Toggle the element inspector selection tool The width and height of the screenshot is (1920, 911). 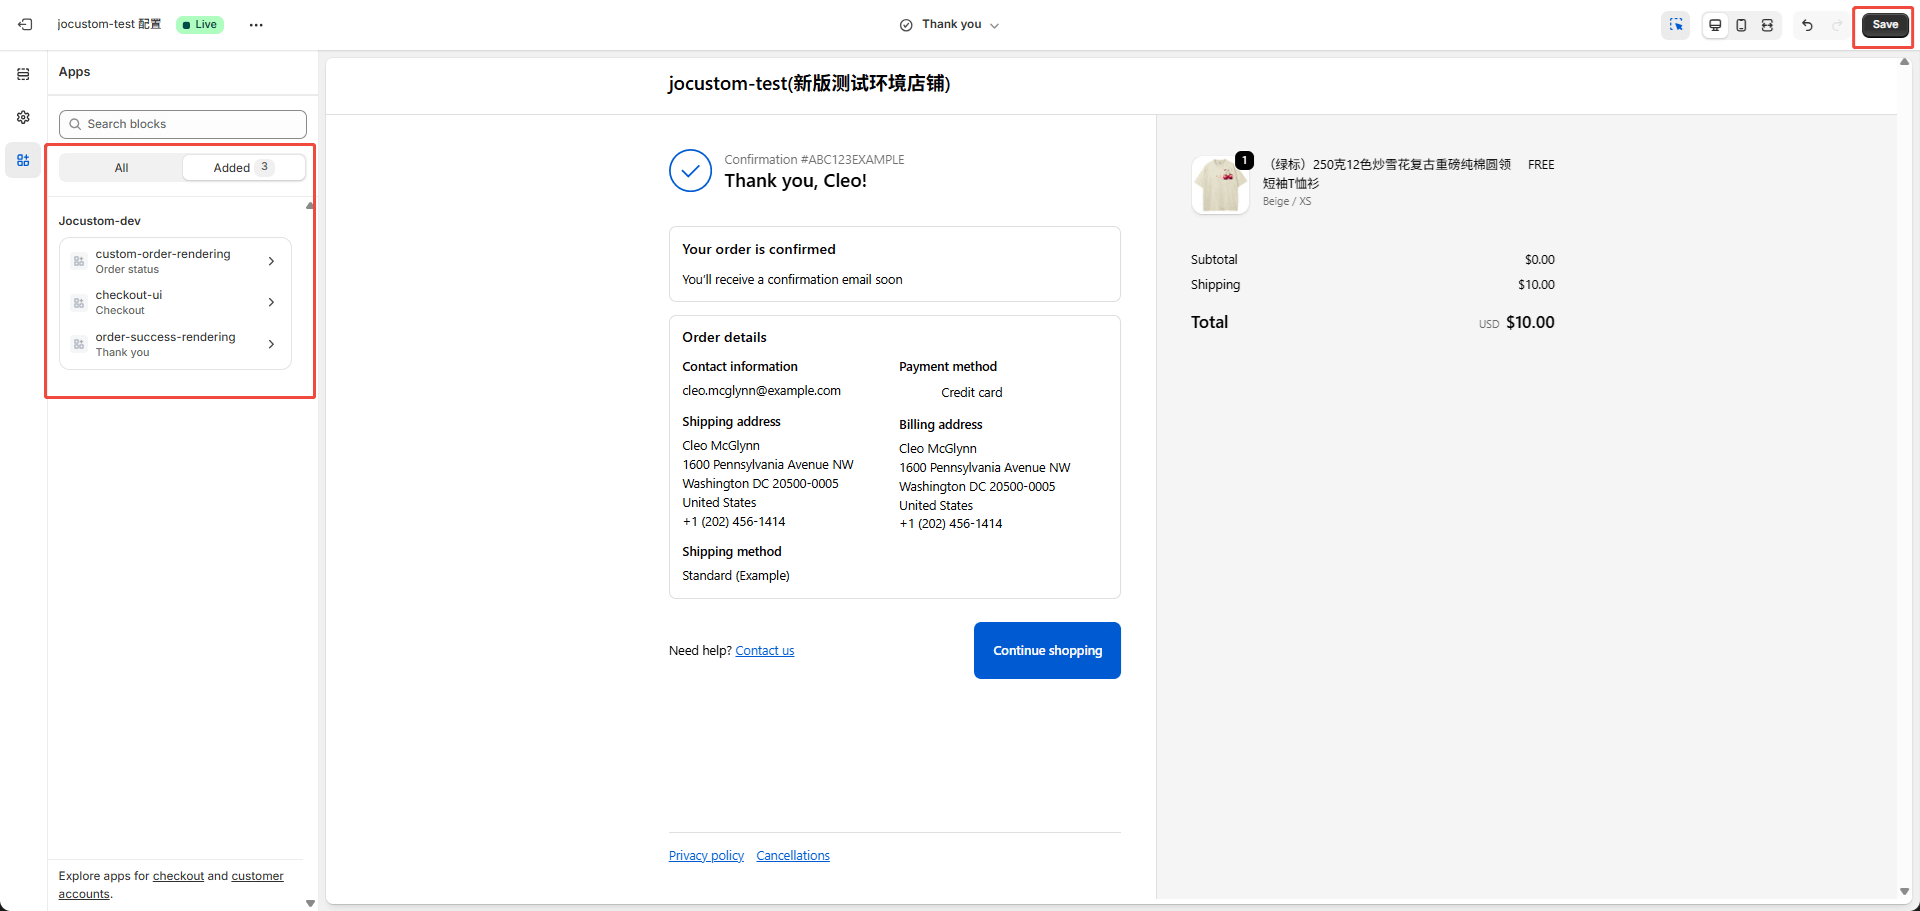[1676, 25]
